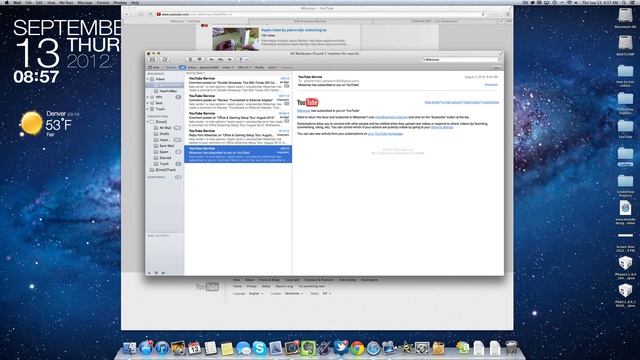Click the Compose new message icon
Image resolution: width=640 pixels, height=360 pixels.
pos(165,60)
